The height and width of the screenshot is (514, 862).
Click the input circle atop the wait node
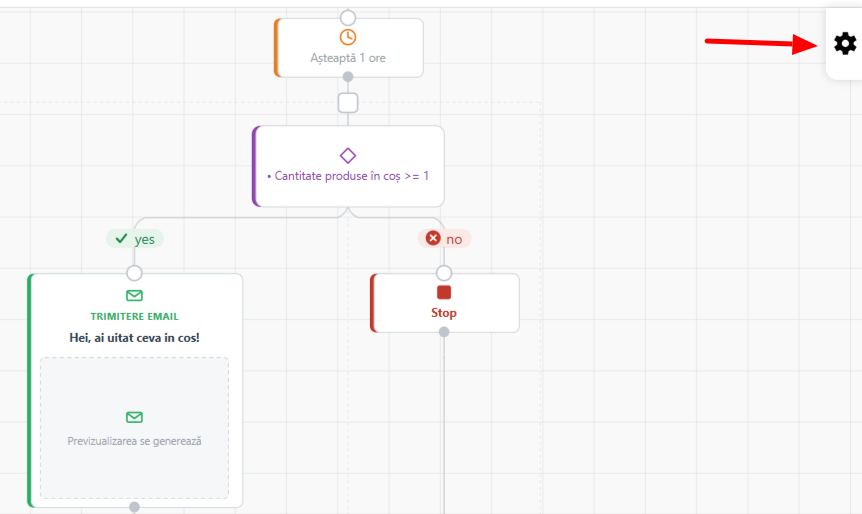coord(347,18)
